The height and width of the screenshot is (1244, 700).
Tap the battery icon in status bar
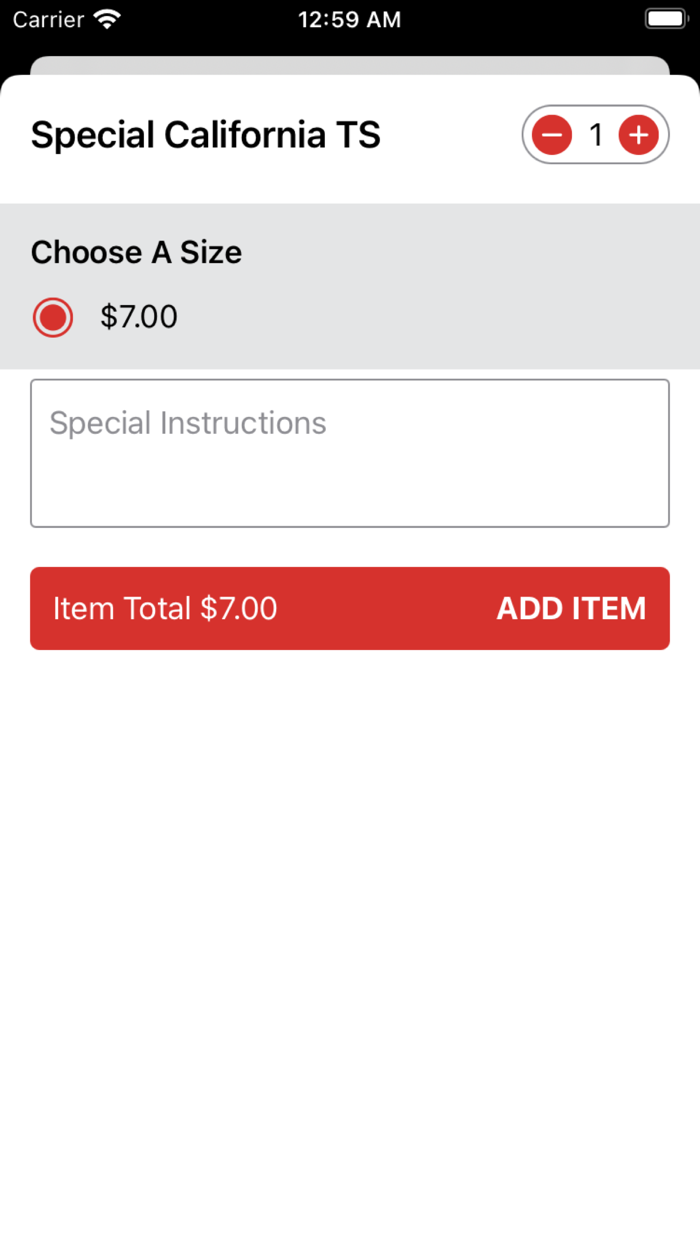tap(665, 19)
